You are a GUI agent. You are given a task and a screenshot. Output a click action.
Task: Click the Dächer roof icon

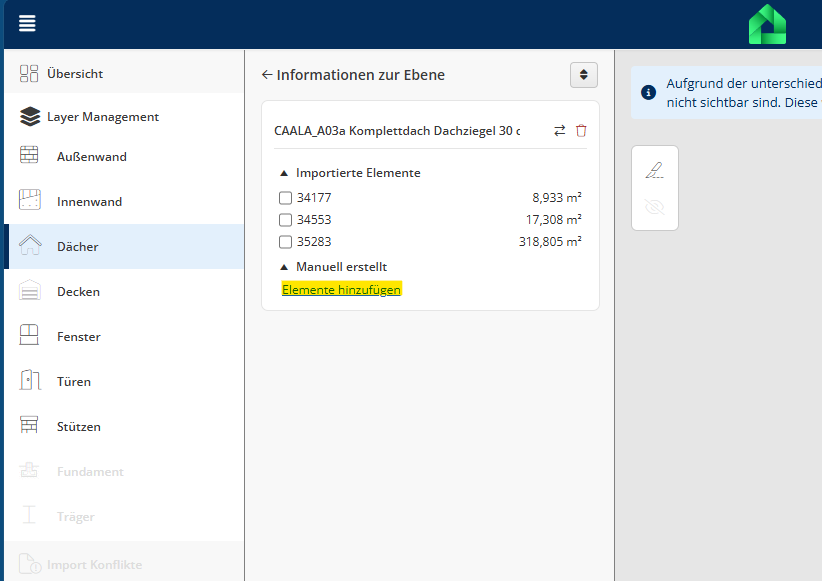(x=30, y=244)
